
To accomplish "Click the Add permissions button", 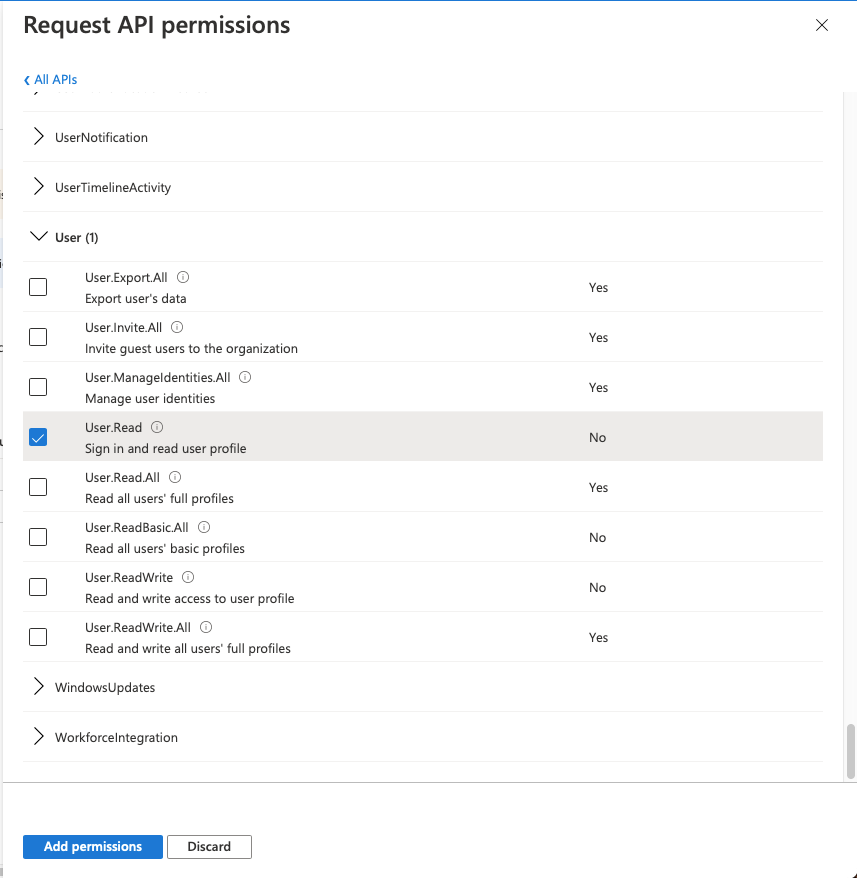I will click(92, 846).
